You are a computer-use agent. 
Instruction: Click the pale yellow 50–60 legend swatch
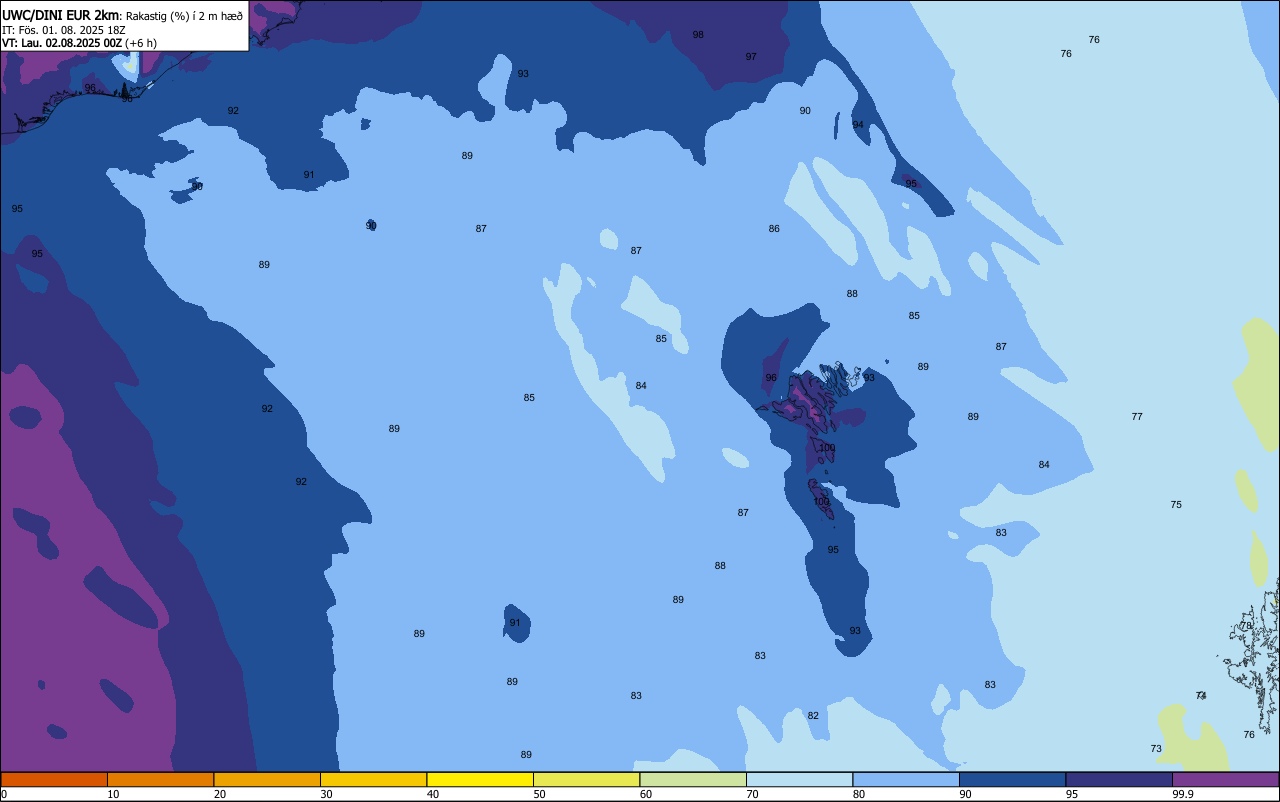tap(586, 779)
